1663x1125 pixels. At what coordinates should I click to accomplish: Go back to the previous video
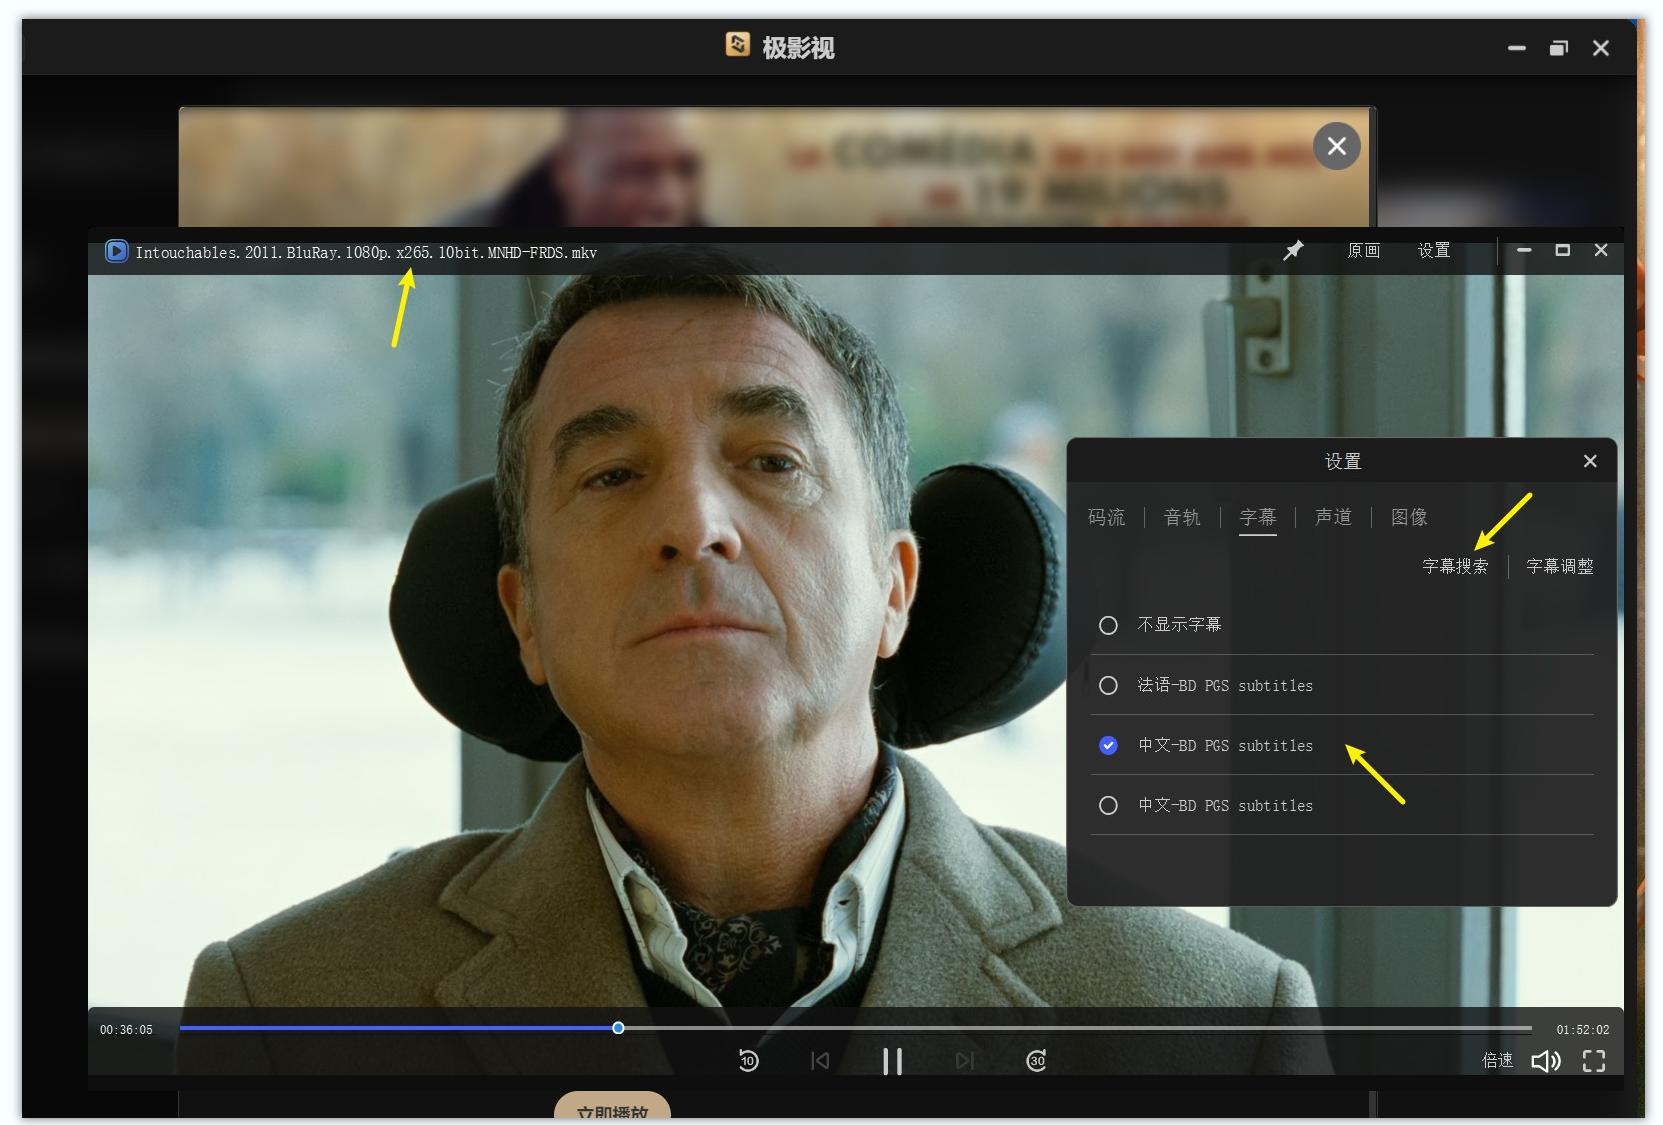(x=820, y=1062)
